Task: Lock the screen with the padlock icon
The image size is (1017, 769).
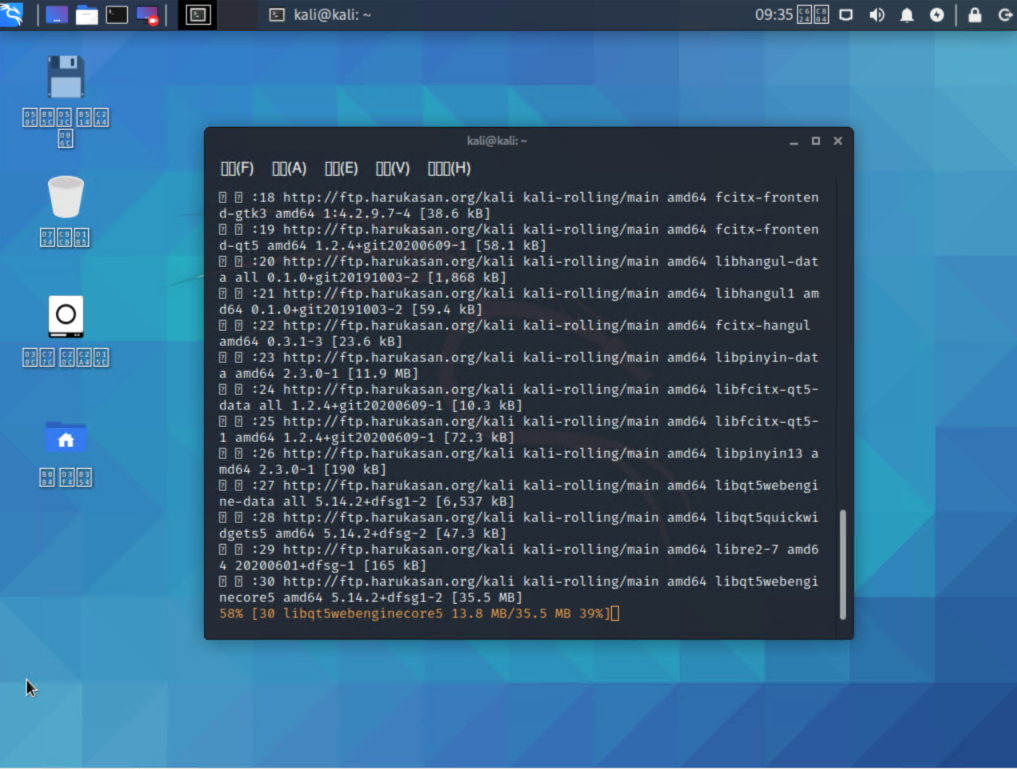Action: tap(975, 15)
